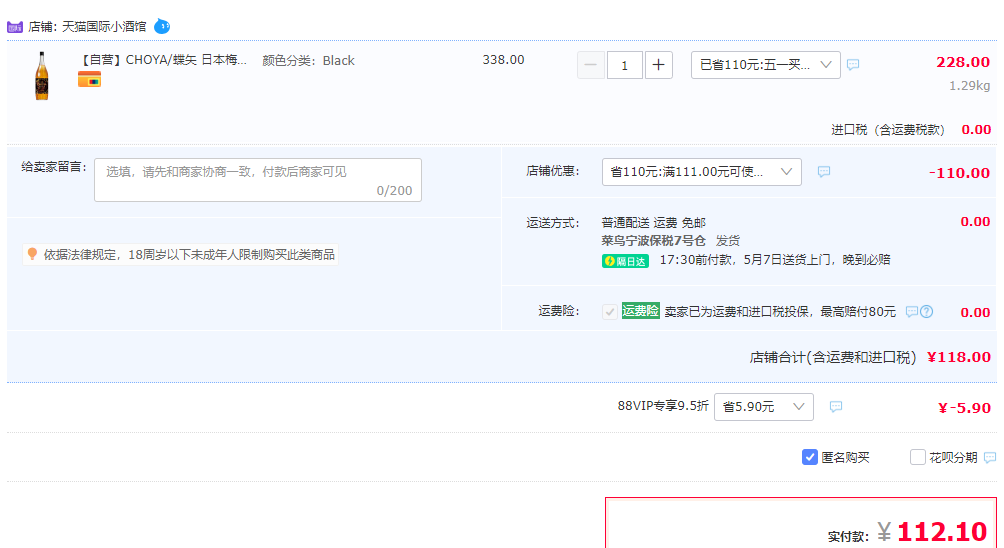
Task: Click the store discount amount -110.00
Action: (959, 173)
